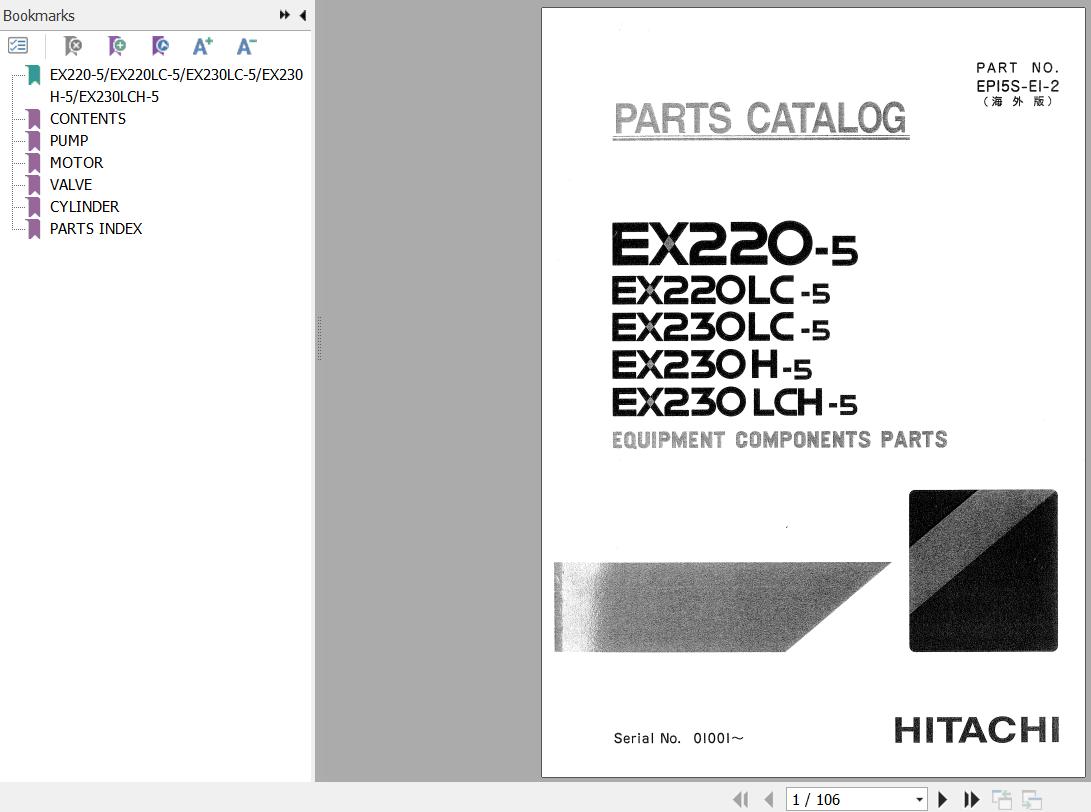
Task: Open the page number dropdown arrow
Action: [920, 799]
